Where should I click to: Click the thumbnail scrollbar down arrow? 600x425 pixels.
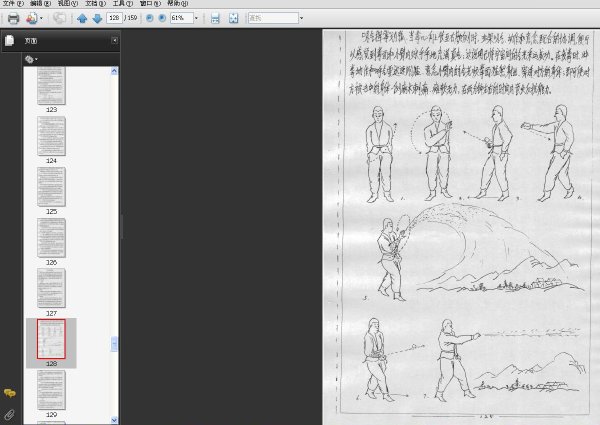pyautogui.click(x=114, y=420)
